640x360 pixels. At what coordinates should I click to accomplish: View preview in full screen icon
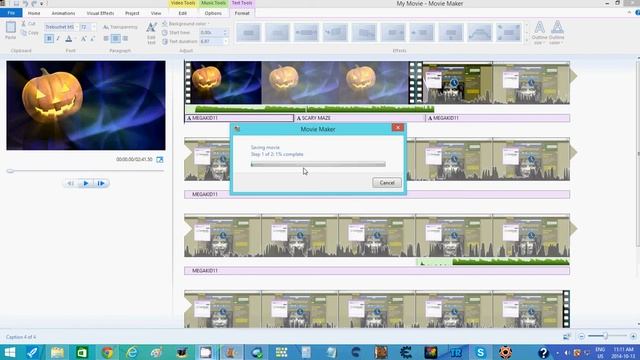click(x=160, y=159)
